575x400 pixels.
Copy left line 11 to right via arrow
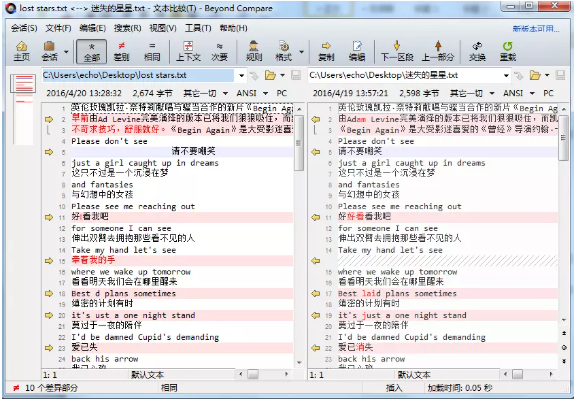pyautogui.click(x=49, y=217)
